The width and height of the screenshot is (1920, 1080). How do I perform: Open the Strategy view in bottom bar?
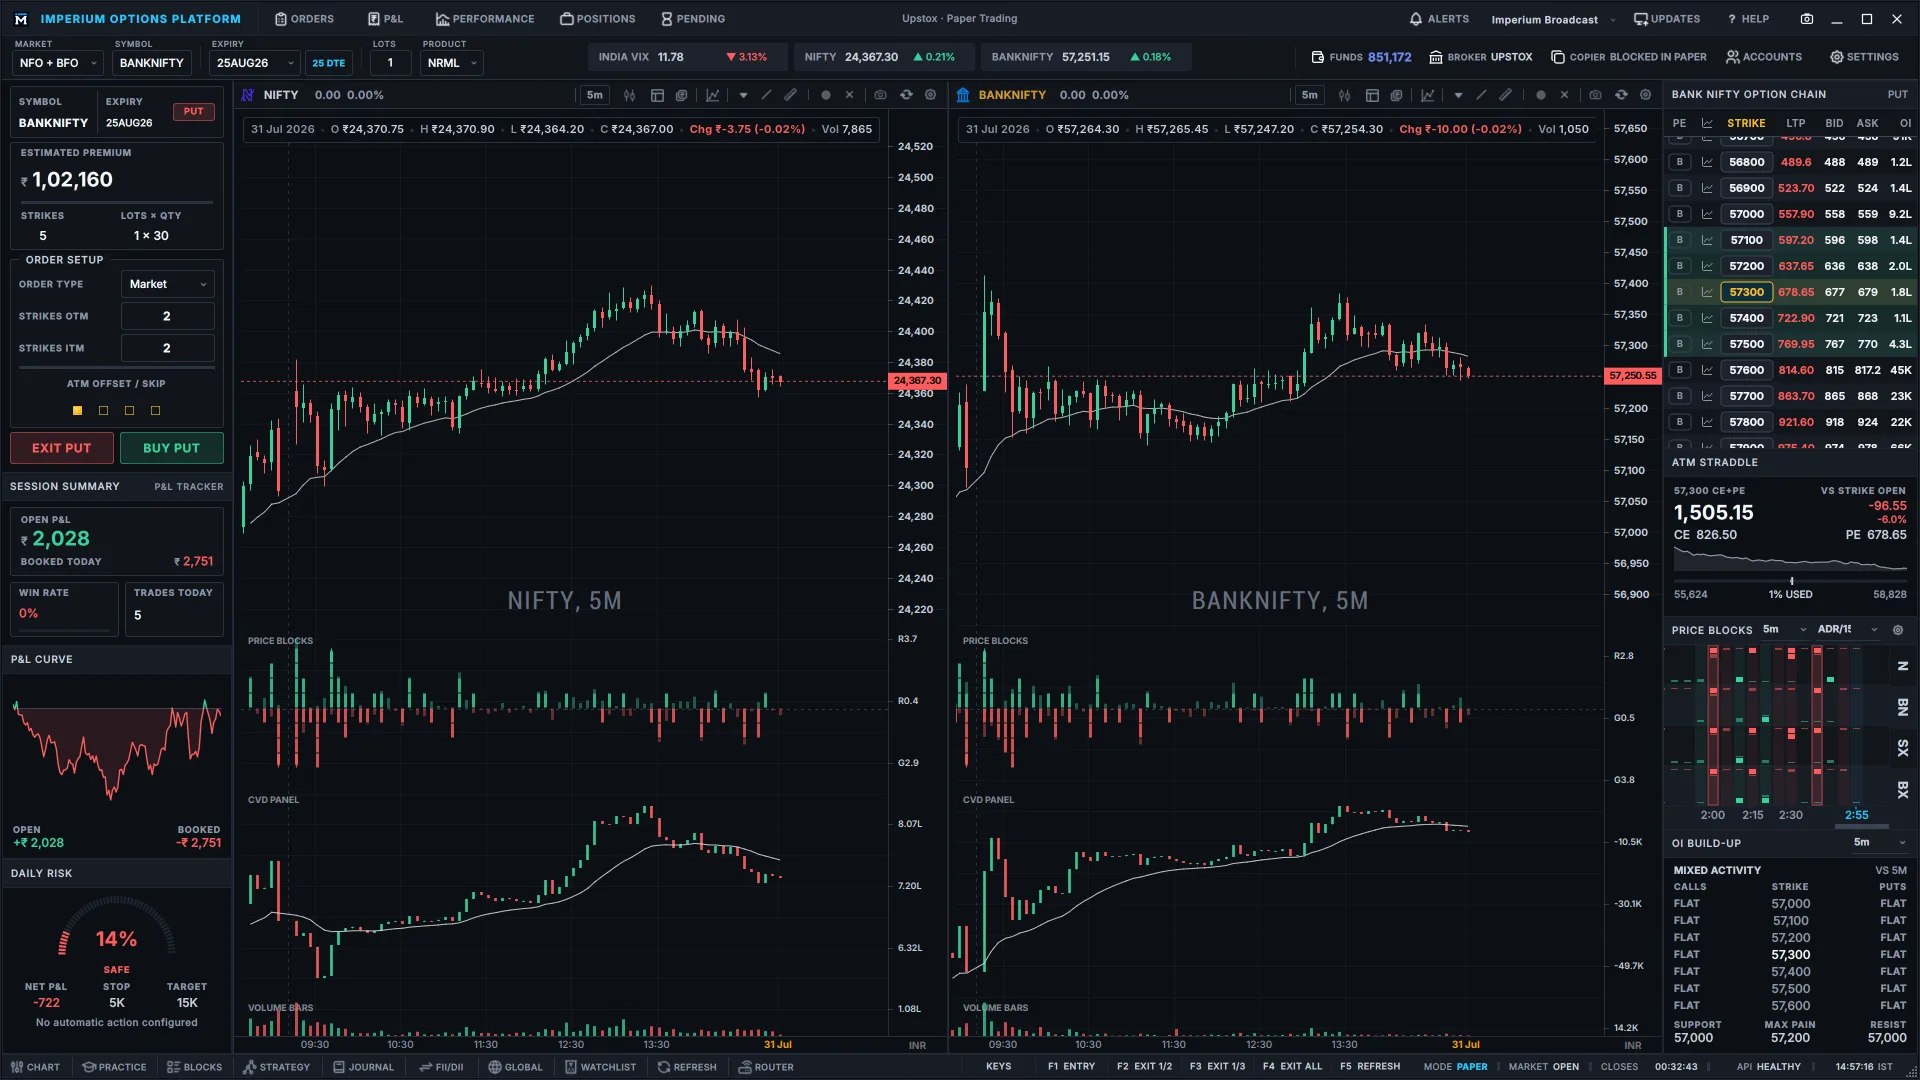tap(276, 1067)
